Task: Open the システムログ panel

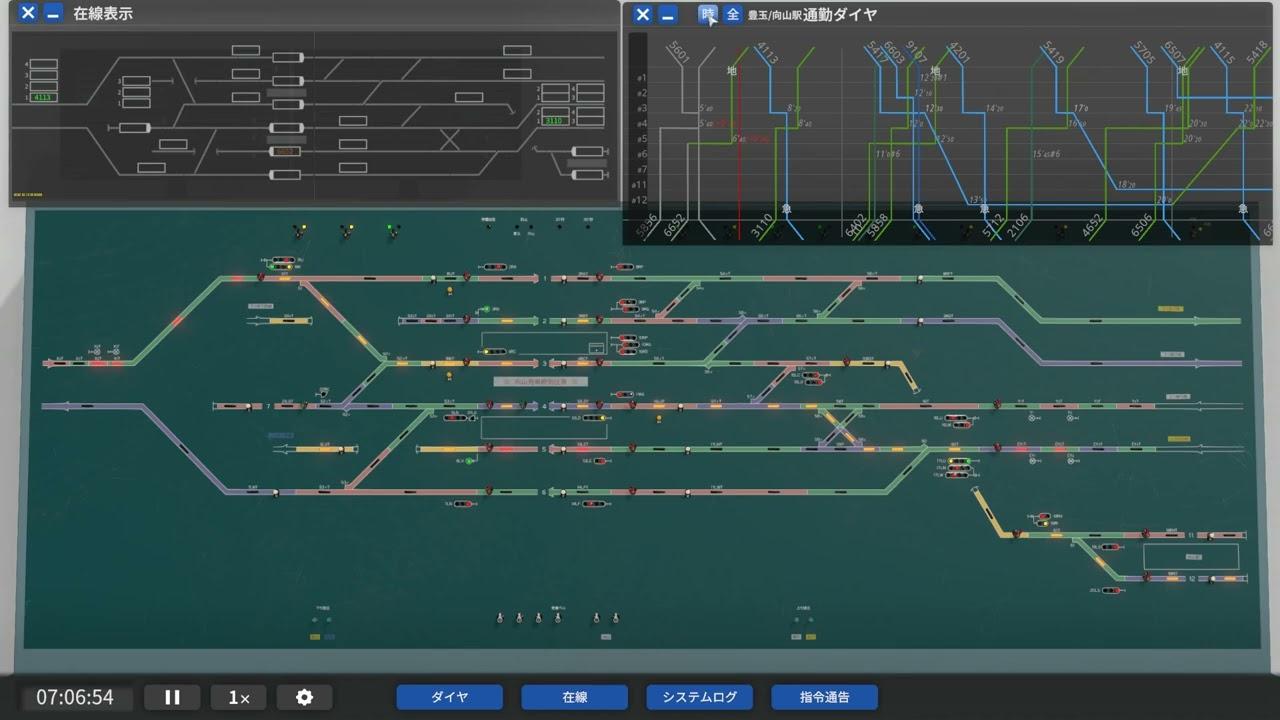Action: (x=699, y=697)
